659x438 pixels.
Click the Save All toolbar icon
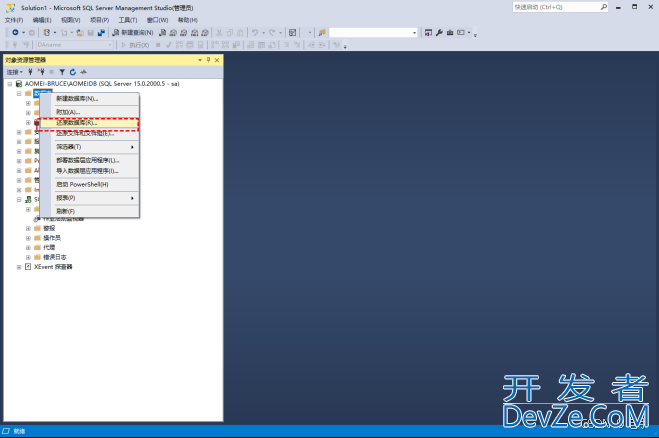pyautogui.click(x=101, y=32)
